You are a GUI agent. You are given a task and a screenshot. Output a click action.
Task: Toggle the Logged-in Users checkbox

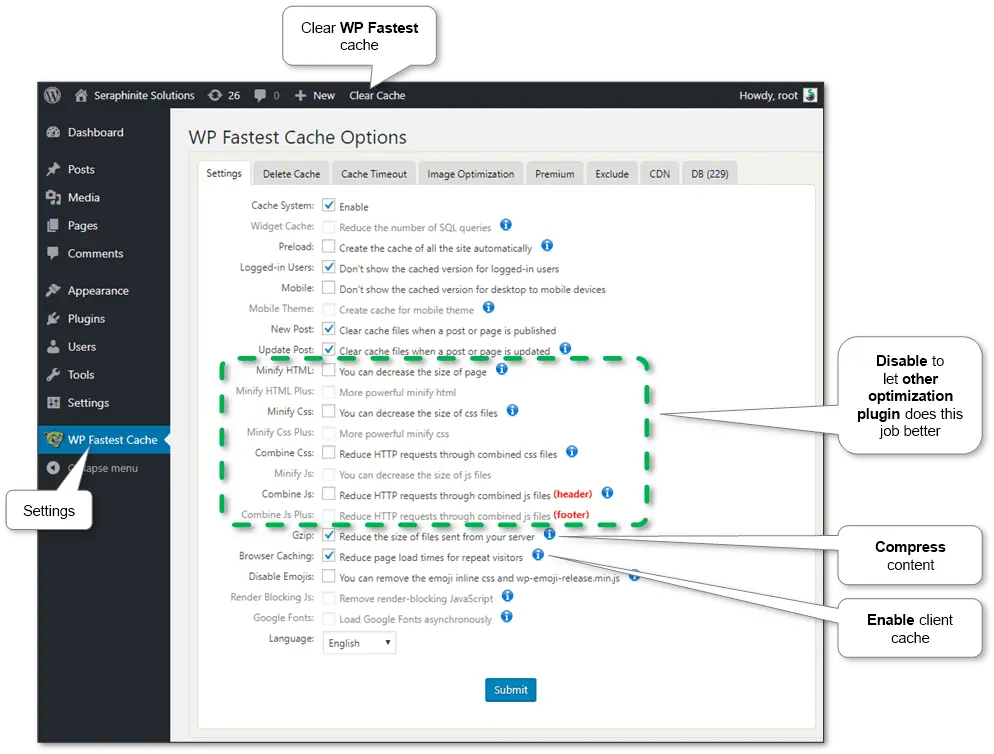pyautogui.click(x=328, y=267)
